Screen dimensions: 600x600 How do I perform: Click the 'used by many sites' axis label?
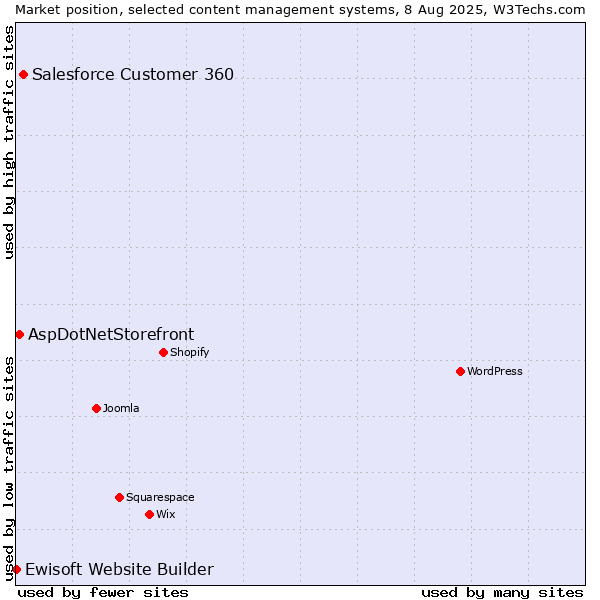(x=502, y=593)
